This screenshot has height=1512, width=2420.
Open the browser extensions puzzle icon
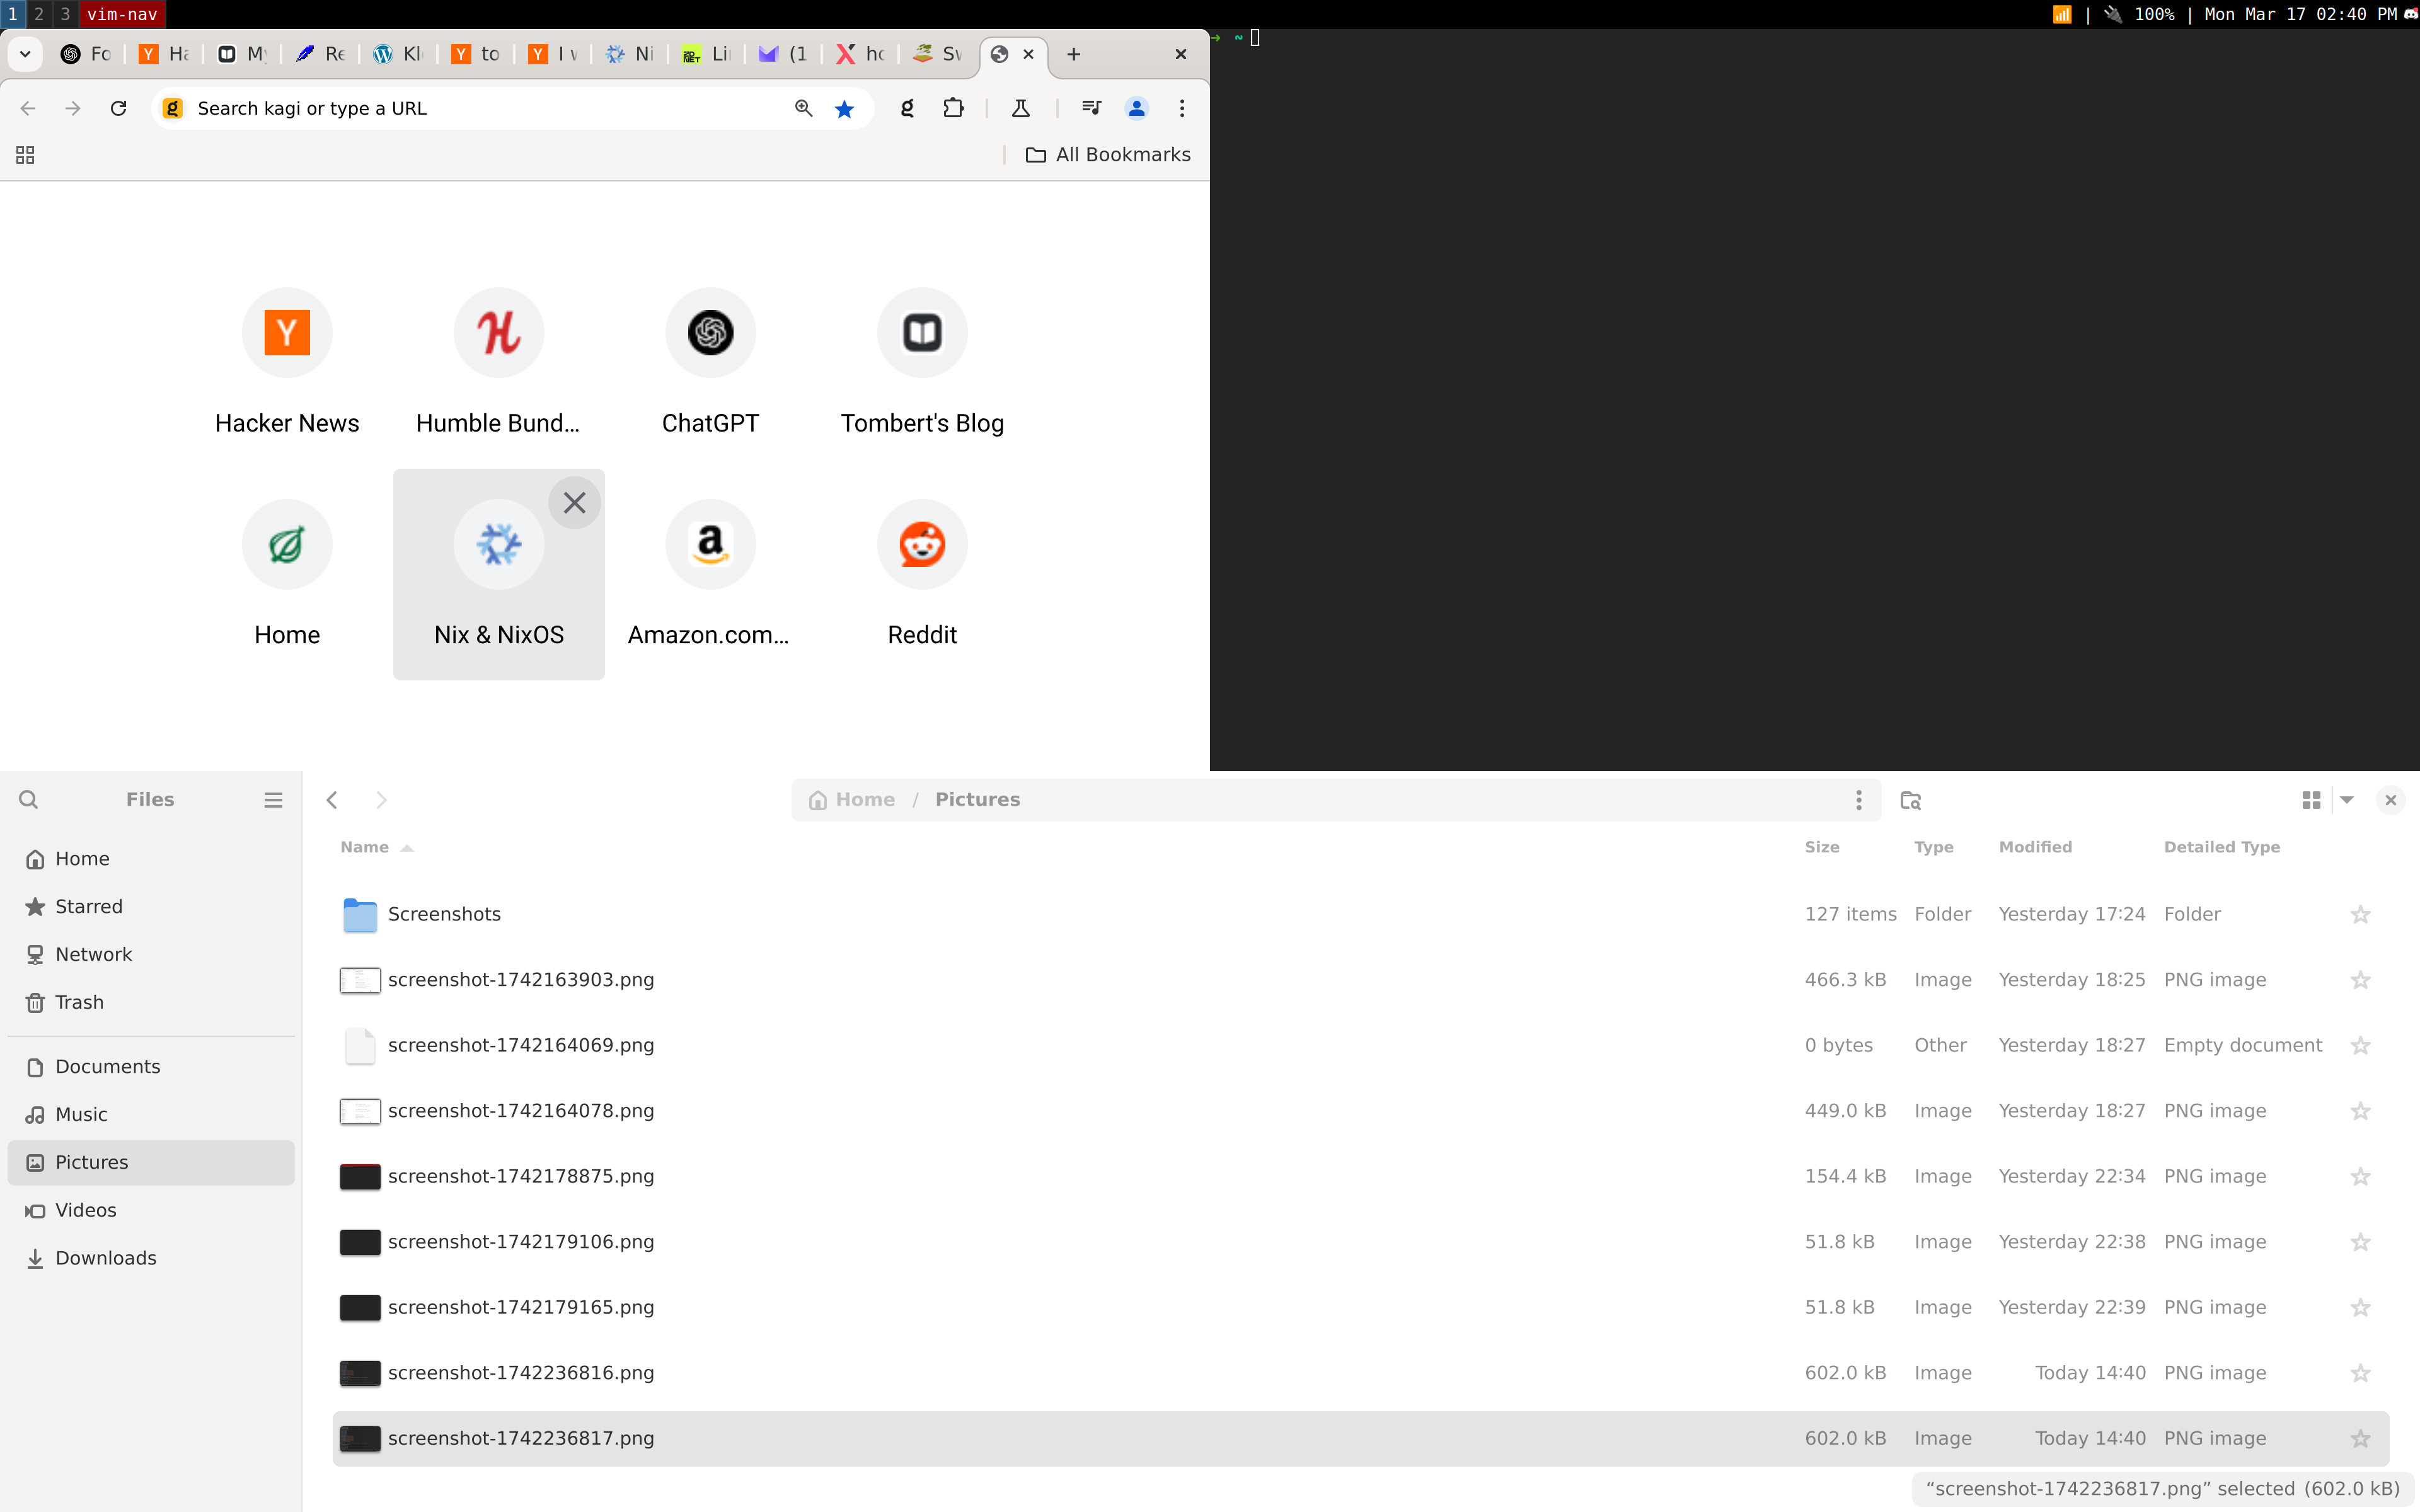point(953,108)
